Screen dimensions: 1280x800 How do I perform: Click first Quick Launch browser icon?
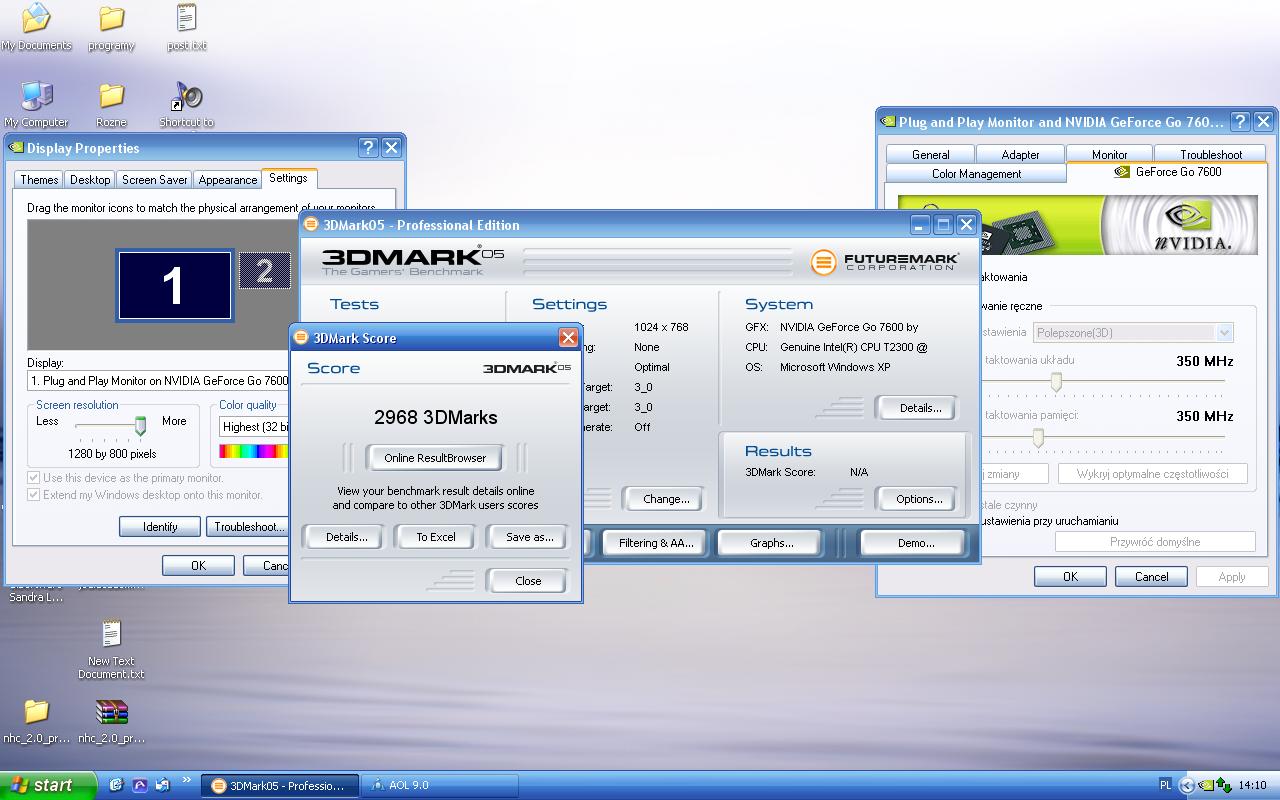[116, 785]
